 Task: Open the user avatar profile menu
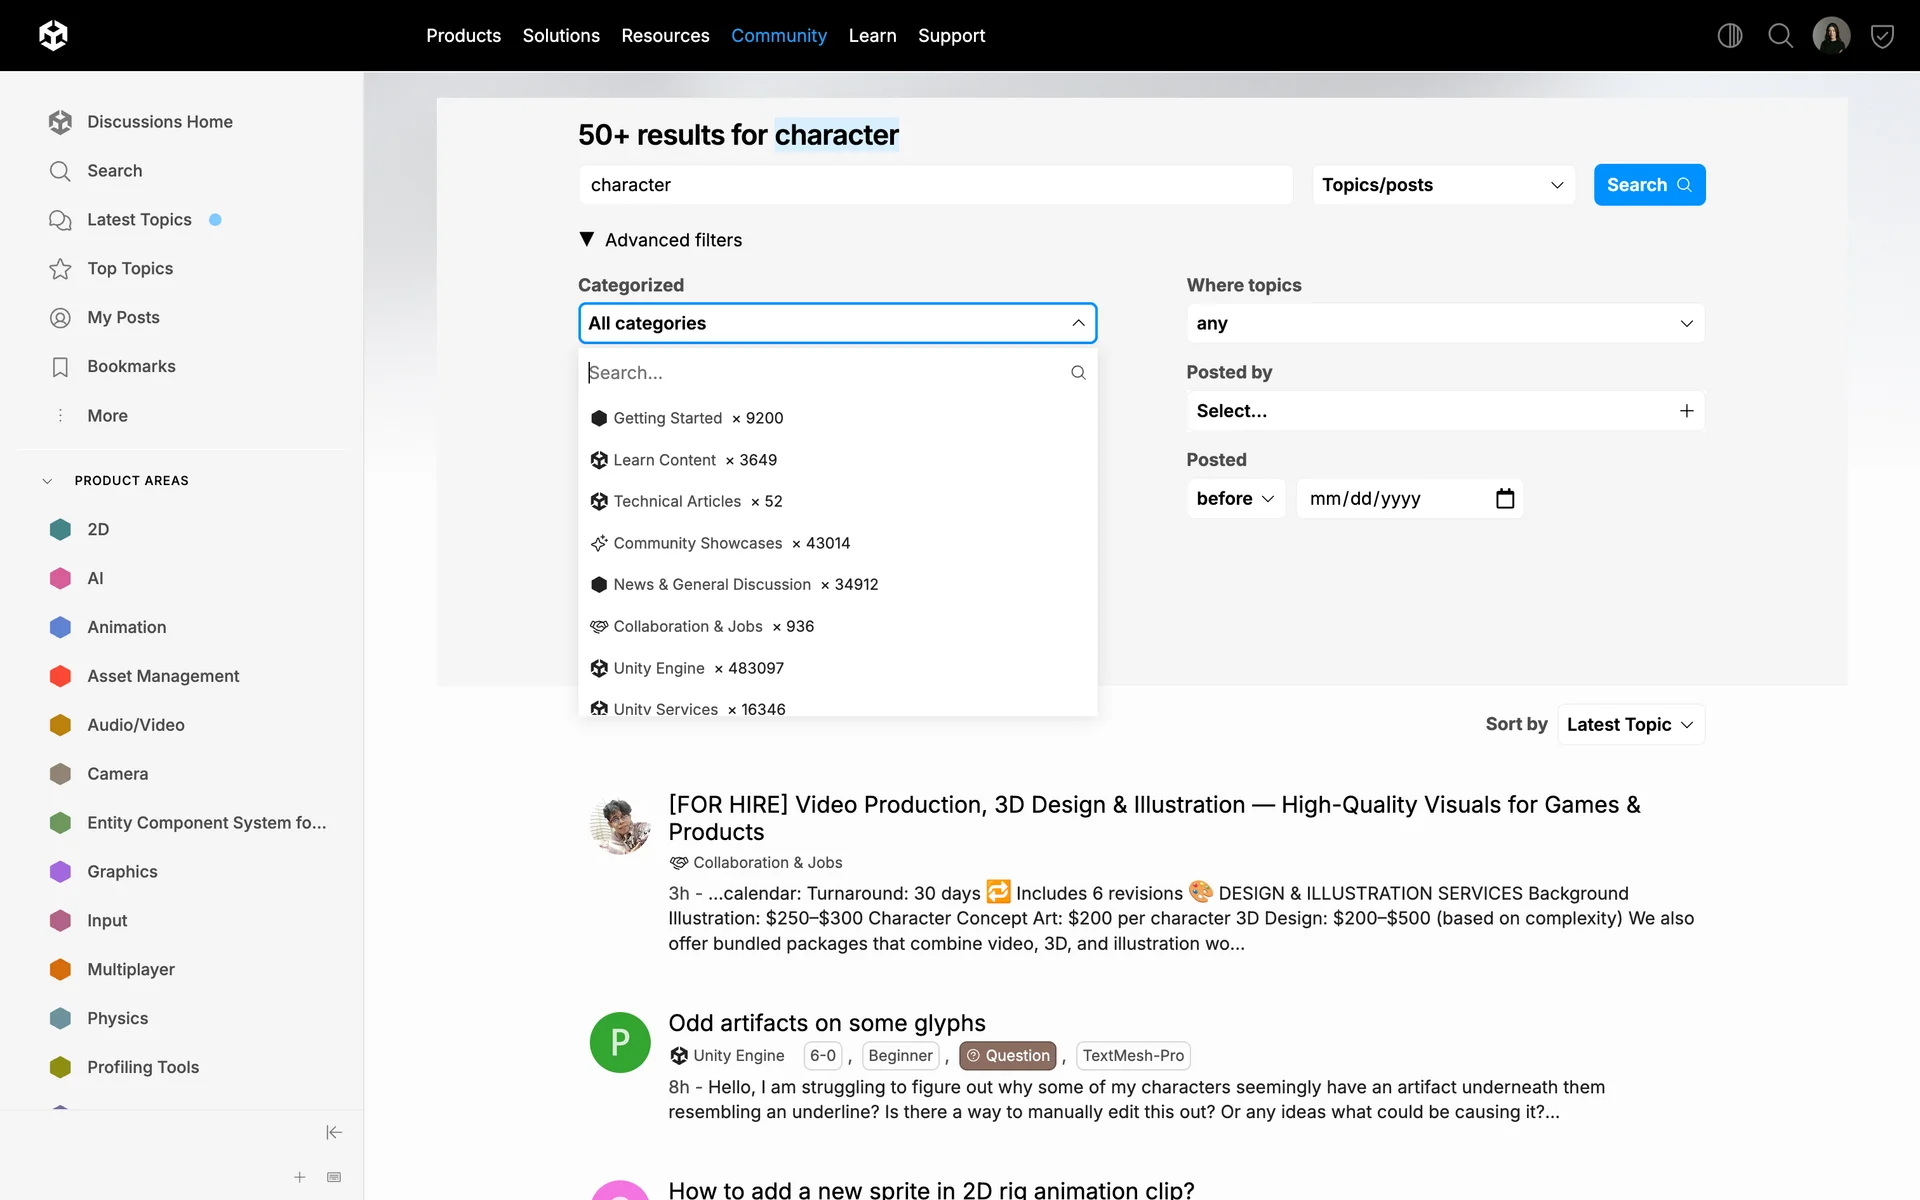click(1831, 36)
